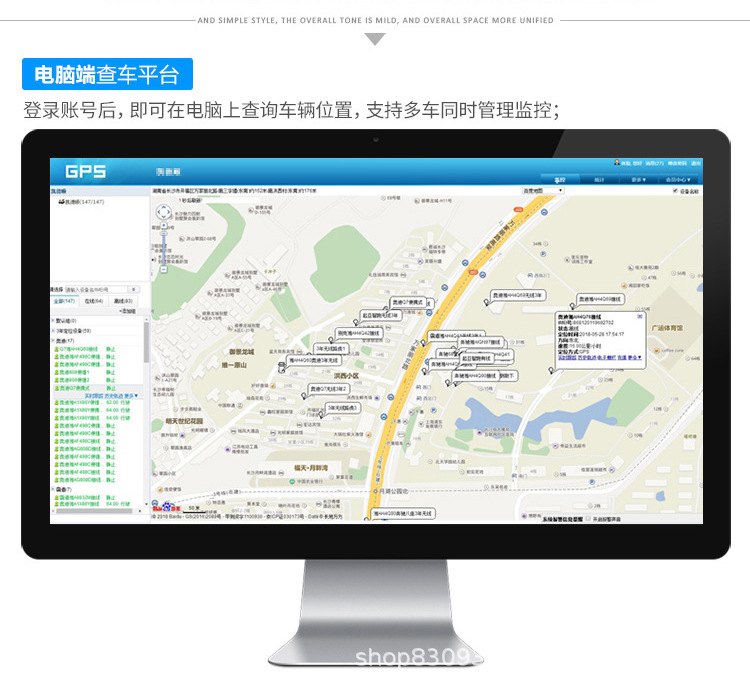Click the device list horizontal scrollbar
The height and width of the screenshot is (688, 750).
click(x=94, y=510)
